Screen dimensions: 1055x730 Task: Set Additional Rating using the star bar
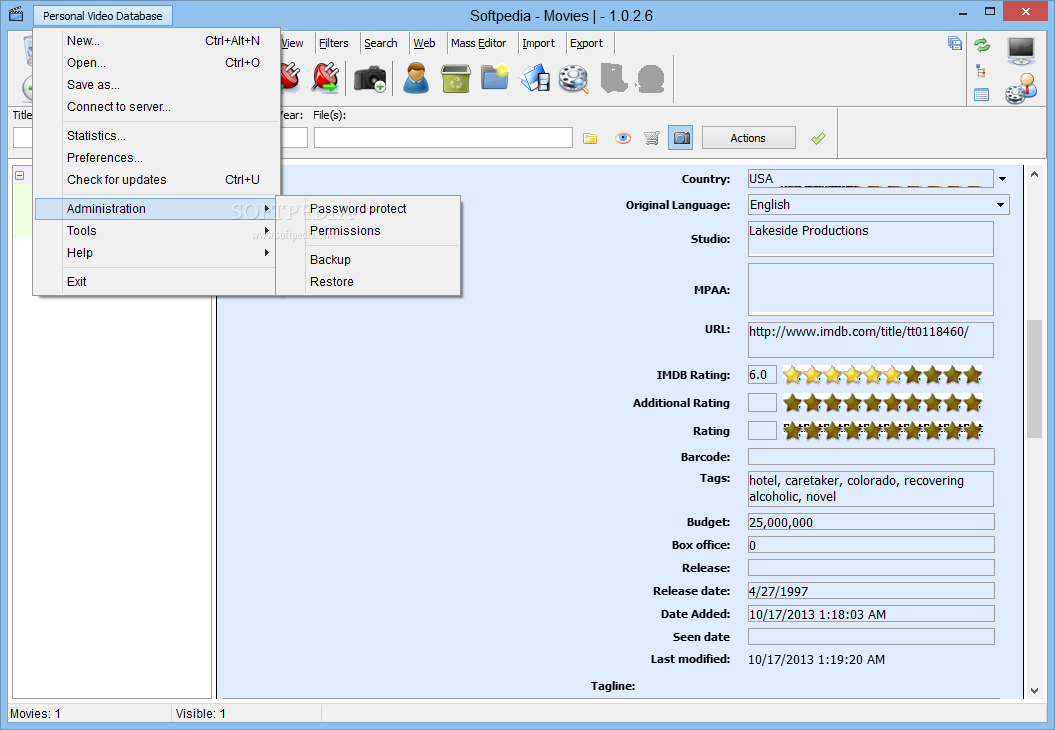882,403
